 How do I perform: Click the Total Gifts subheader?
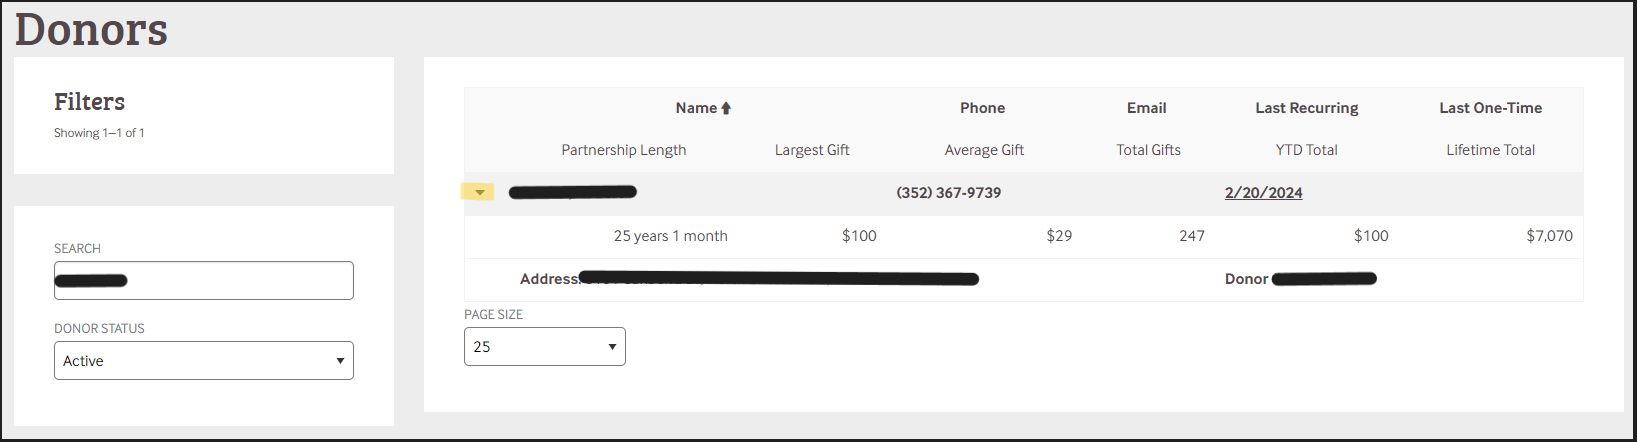[x=1148, y=150]
